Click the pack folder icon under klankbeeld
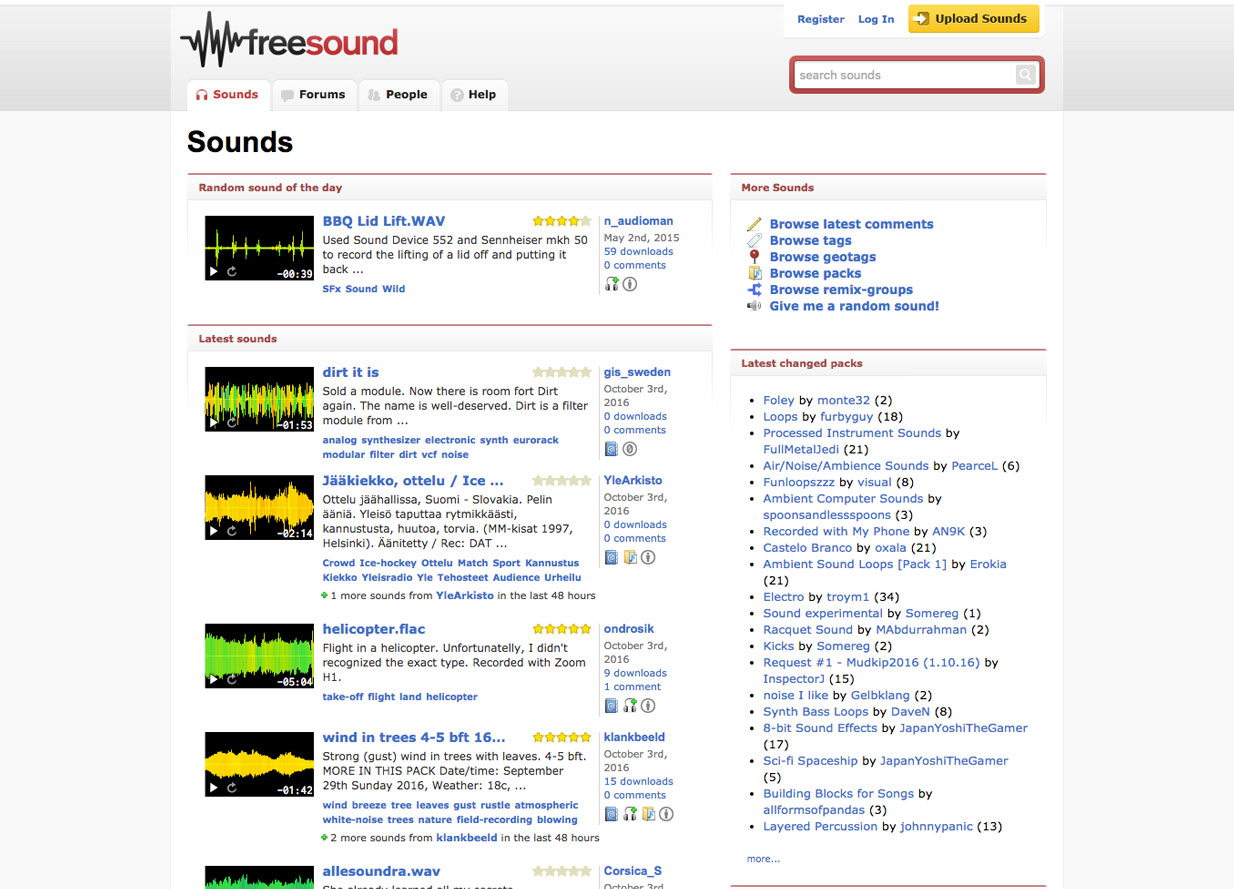1234x889 pixels. pos(648,814)
